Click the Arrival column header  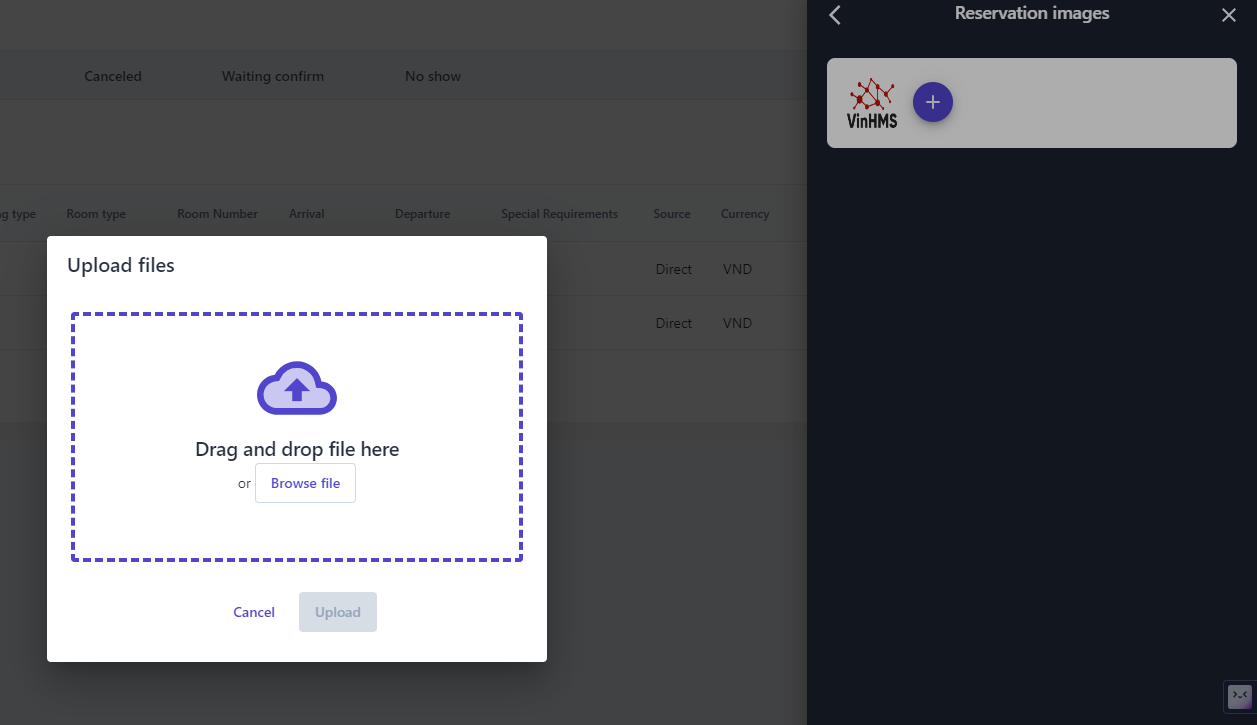[306, 214]
